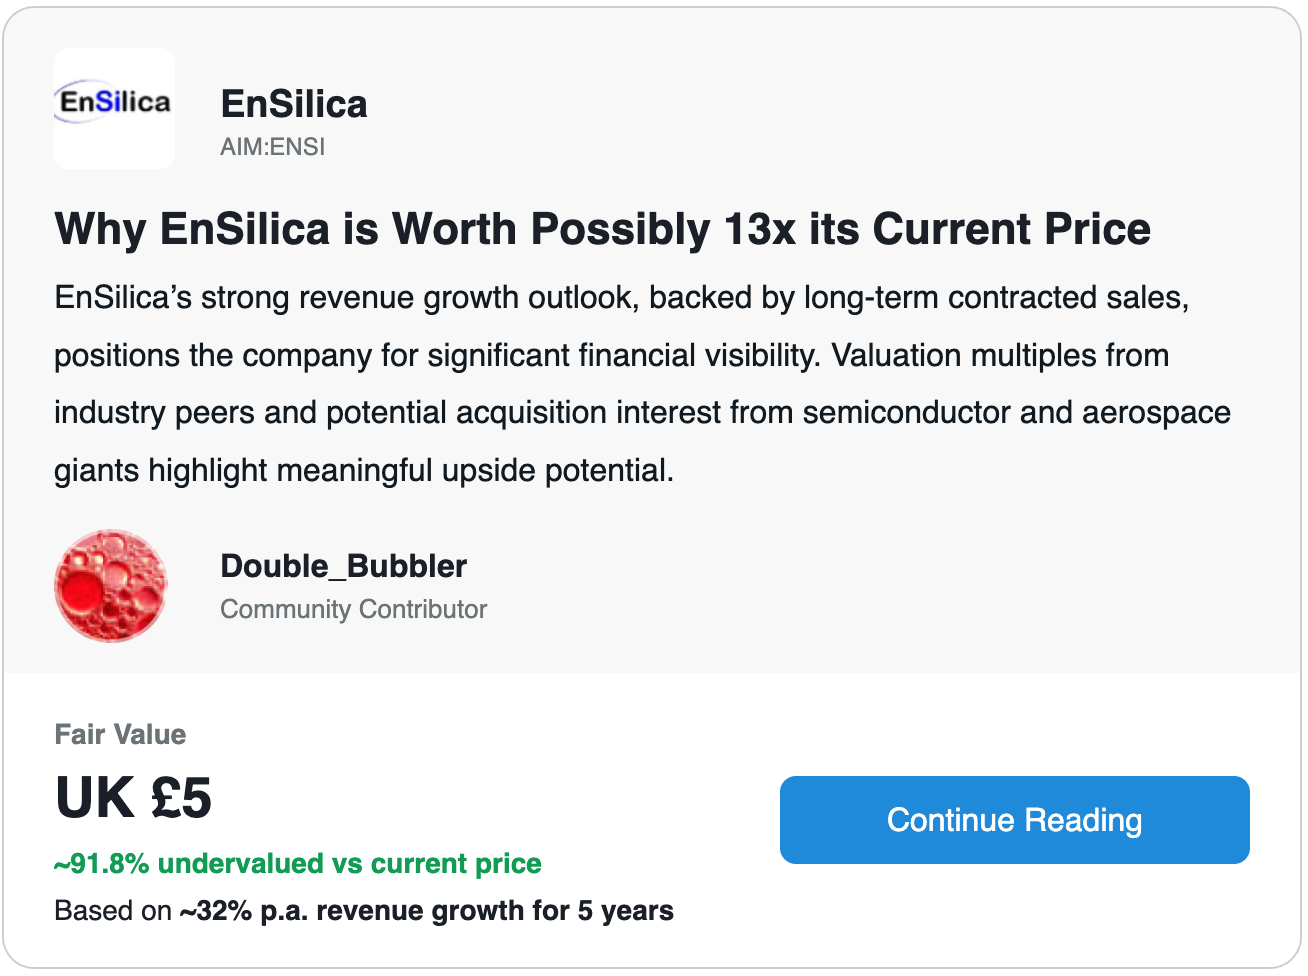
Task: Click the words 'Based on'
Action: click(113, 911)
